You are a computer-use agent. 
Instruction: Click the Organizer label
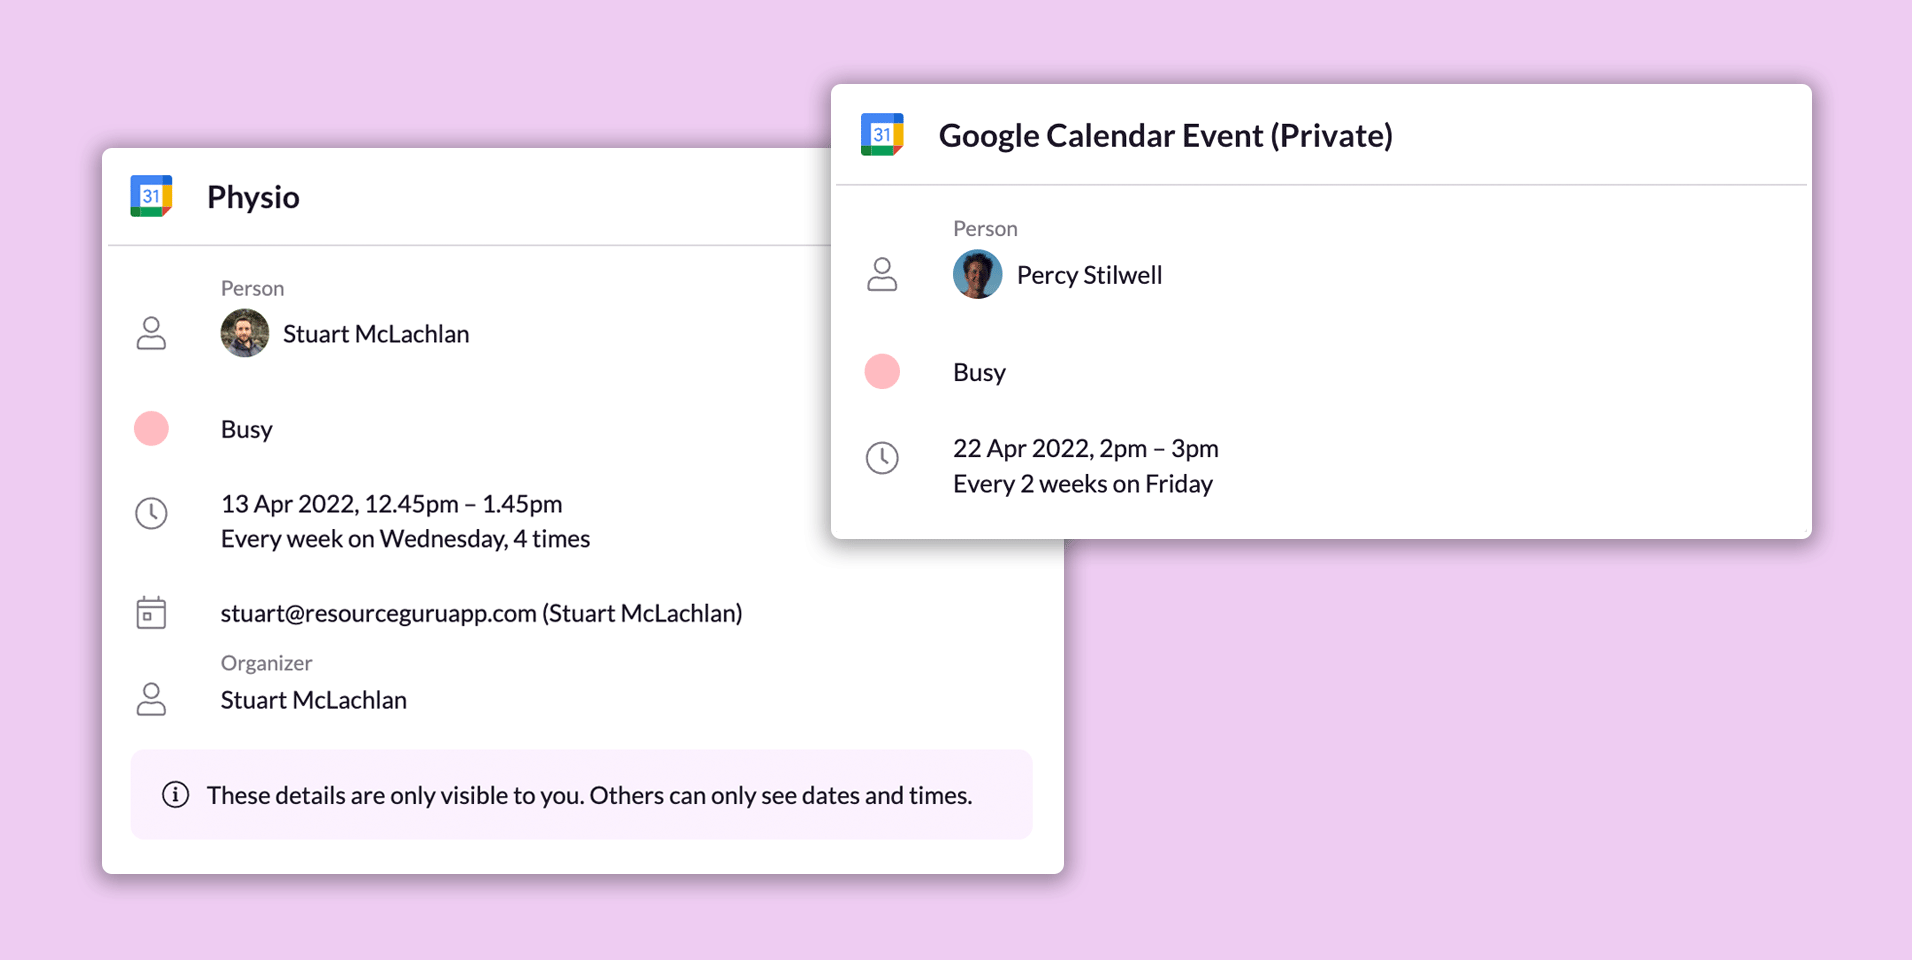point(266,663)
